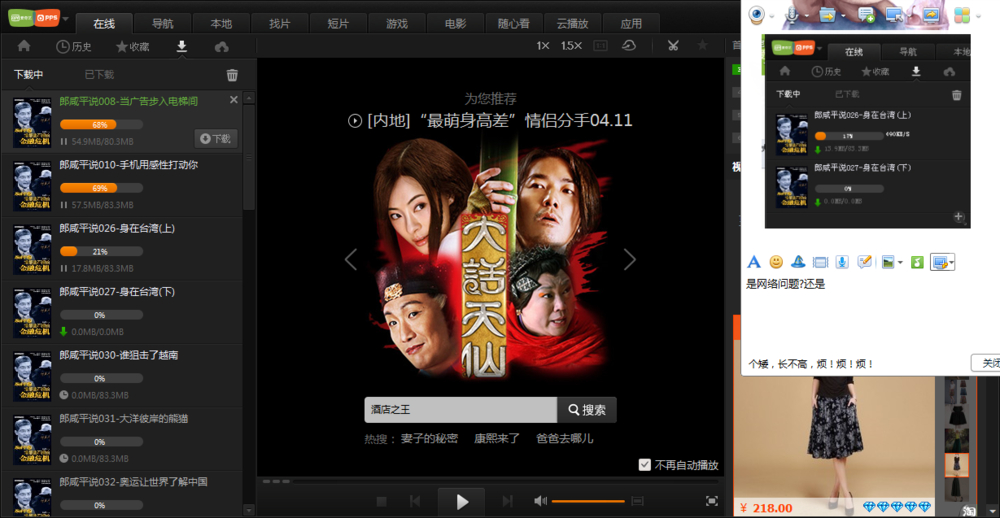Send file with folder icon in chat window
1000x518 pixels.
pos(827,14)
